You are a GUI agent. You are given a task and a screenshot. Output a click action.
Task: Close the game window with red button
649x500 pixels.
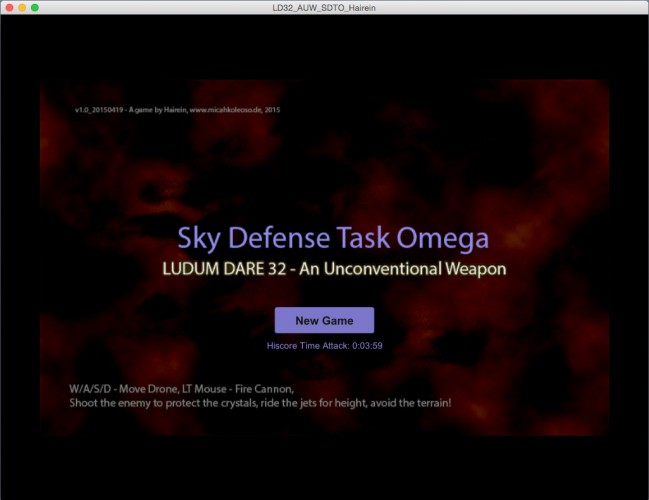9,7
